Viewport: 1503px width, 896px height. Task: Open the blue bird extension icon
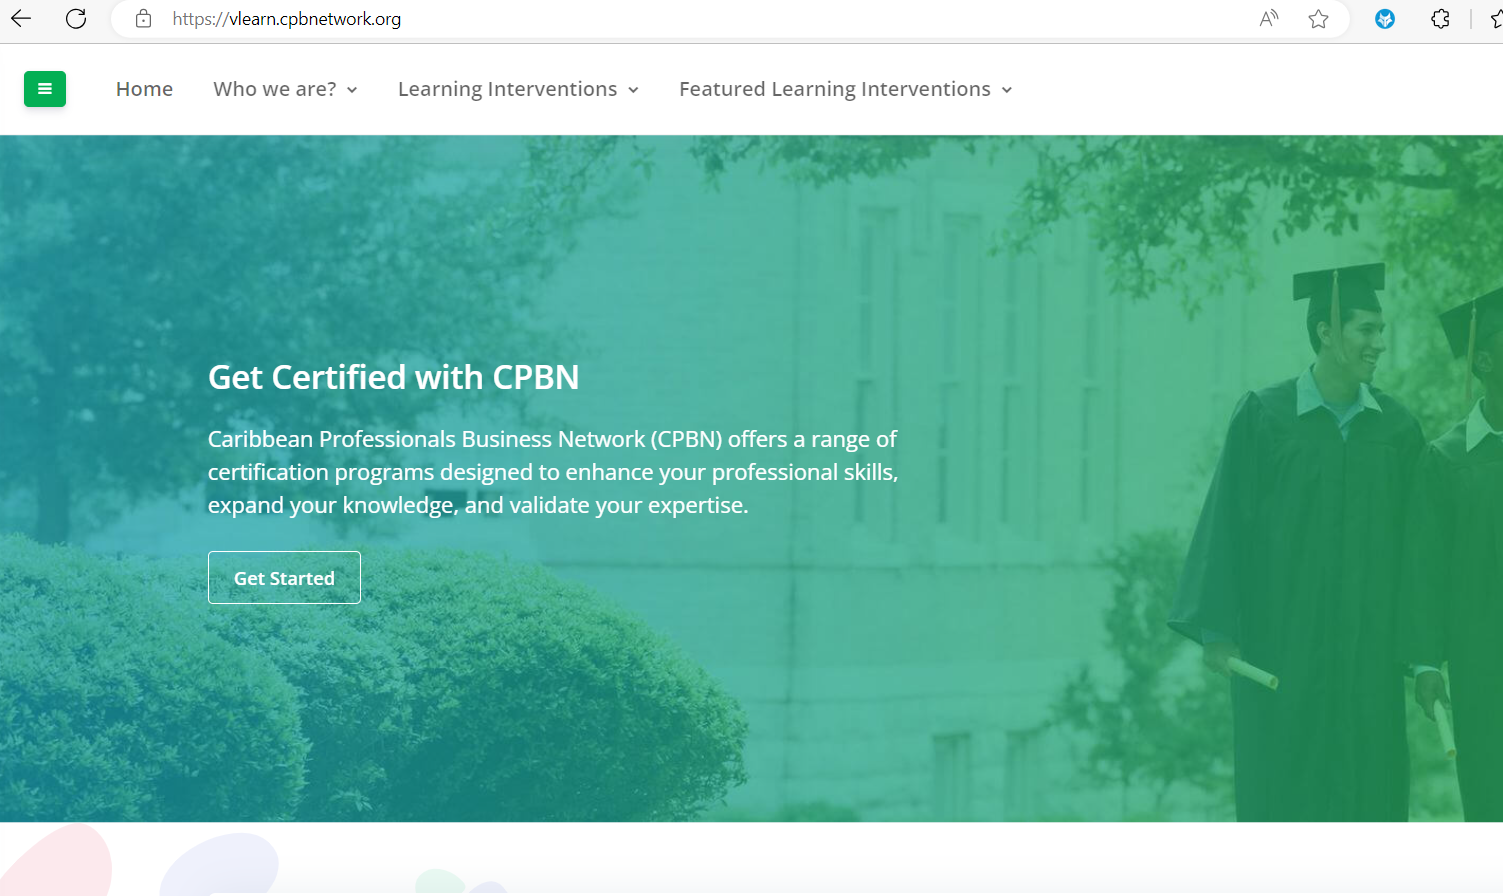pyautogui.click(x=1385, y=19)
